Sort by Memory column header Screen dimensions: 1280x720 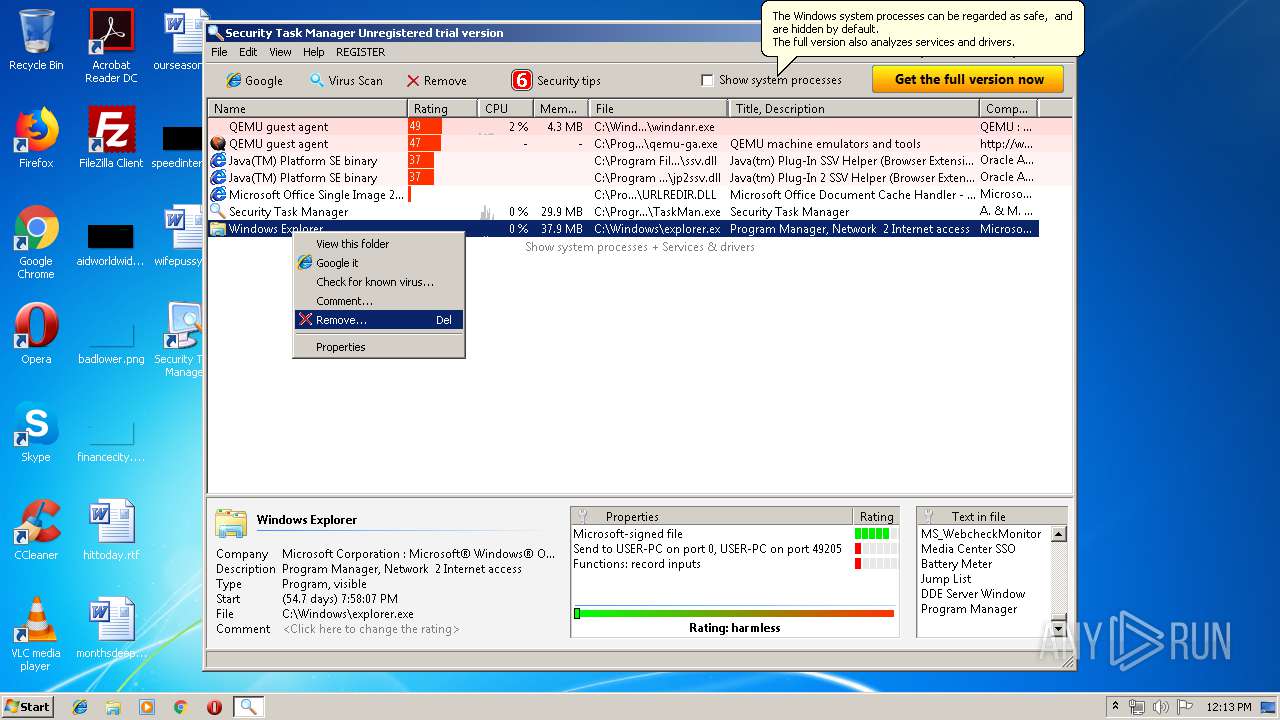pos(560,108)
